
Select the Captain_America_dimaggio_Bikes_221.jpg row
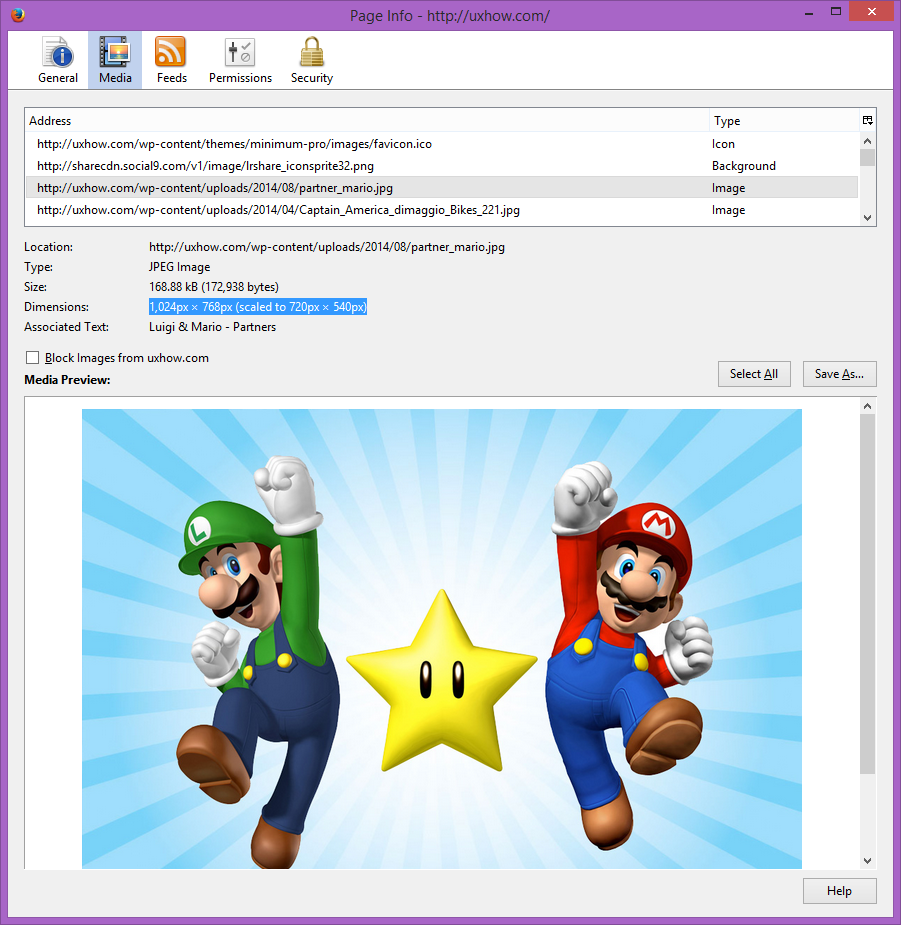[x=278, y=210]
